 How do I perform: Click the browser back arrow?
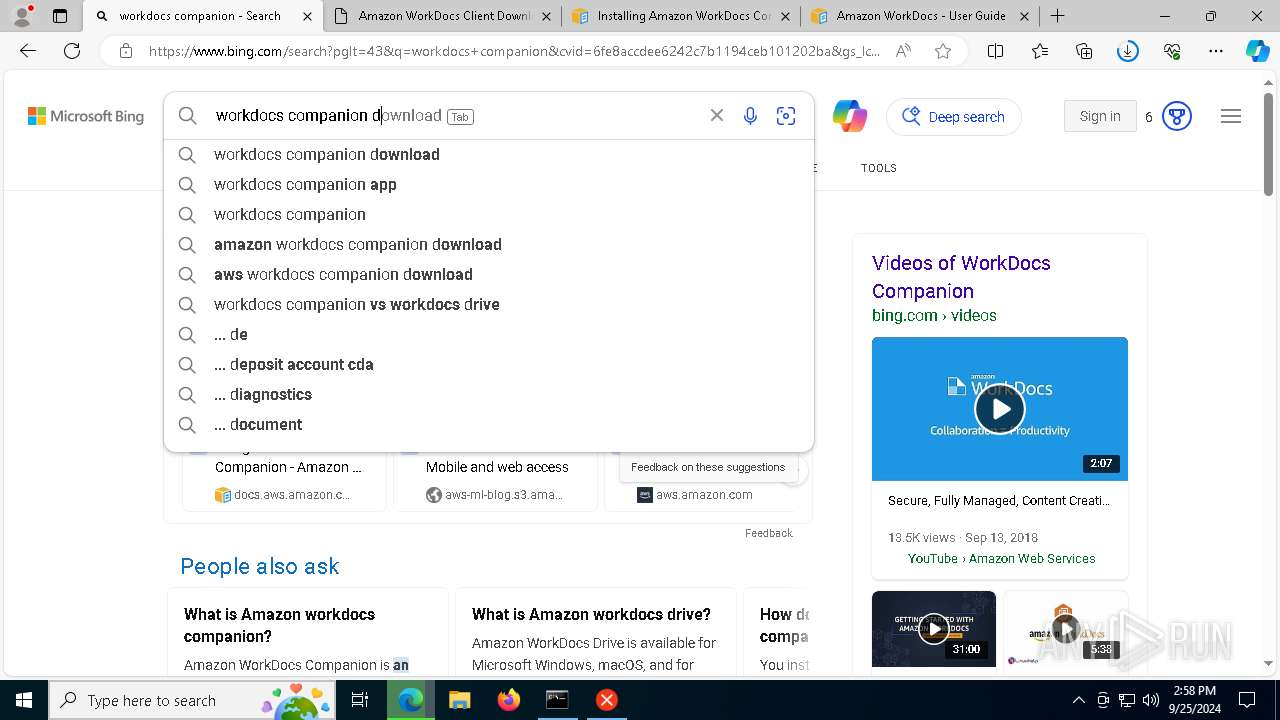28,51
